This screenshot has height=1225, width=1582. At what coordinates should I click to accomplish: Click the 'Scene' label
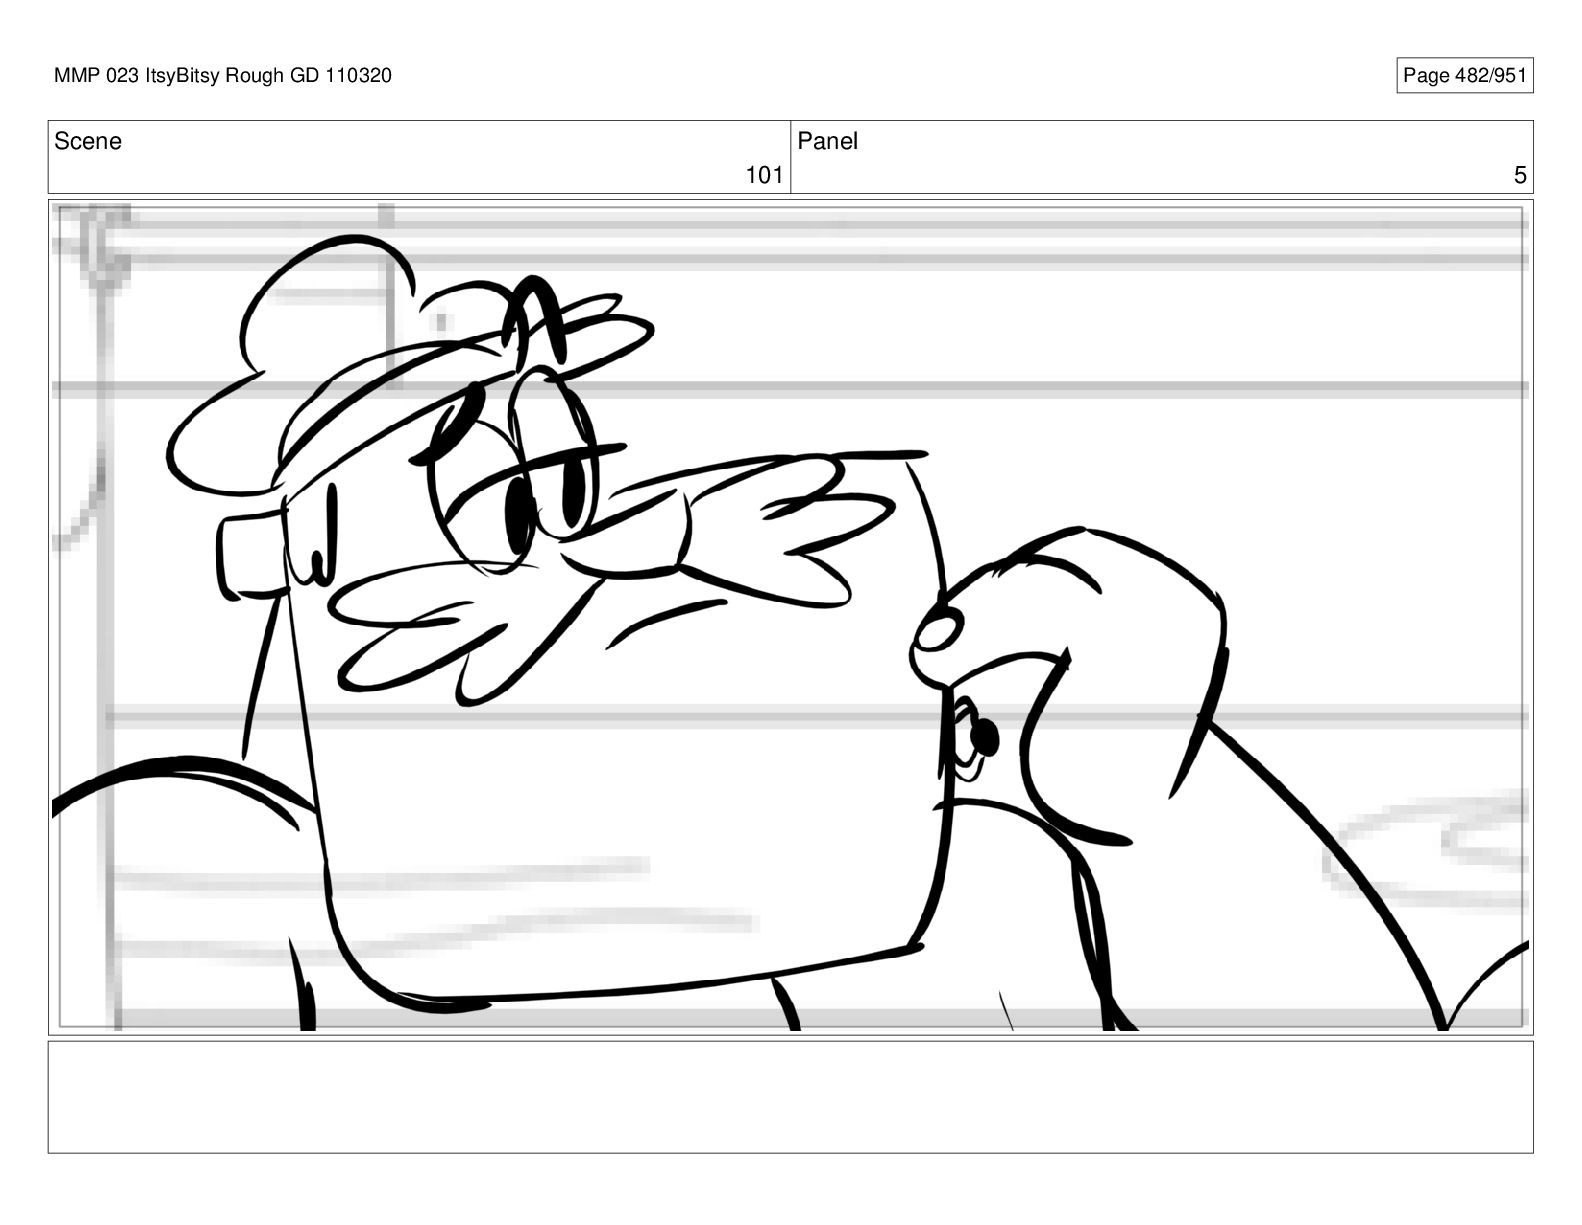pyautogui.click(x=88, y=142)
